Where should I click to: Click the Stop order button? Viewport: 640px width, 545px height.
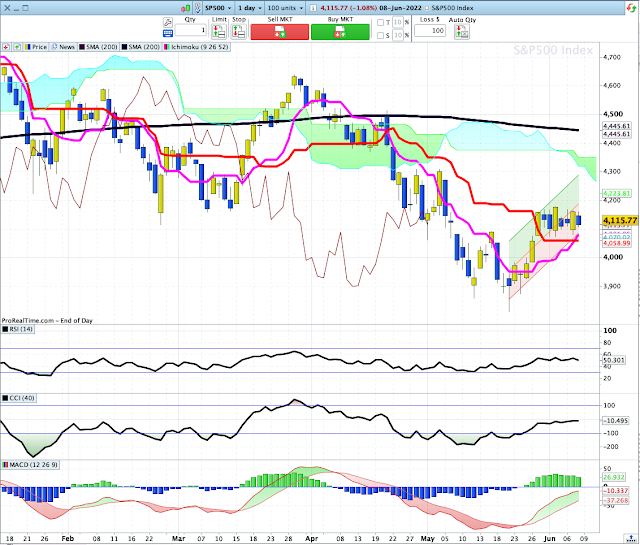[x=239, y=31]
